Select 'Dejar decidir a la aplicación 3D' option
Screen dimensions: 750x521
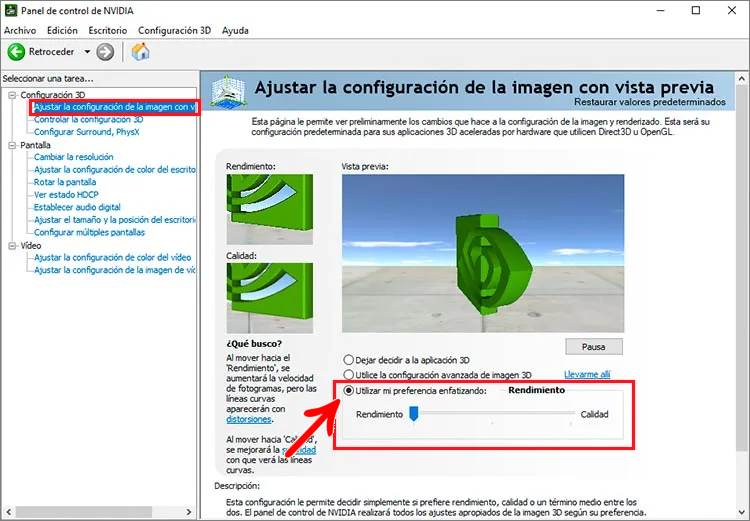(348, 360)
